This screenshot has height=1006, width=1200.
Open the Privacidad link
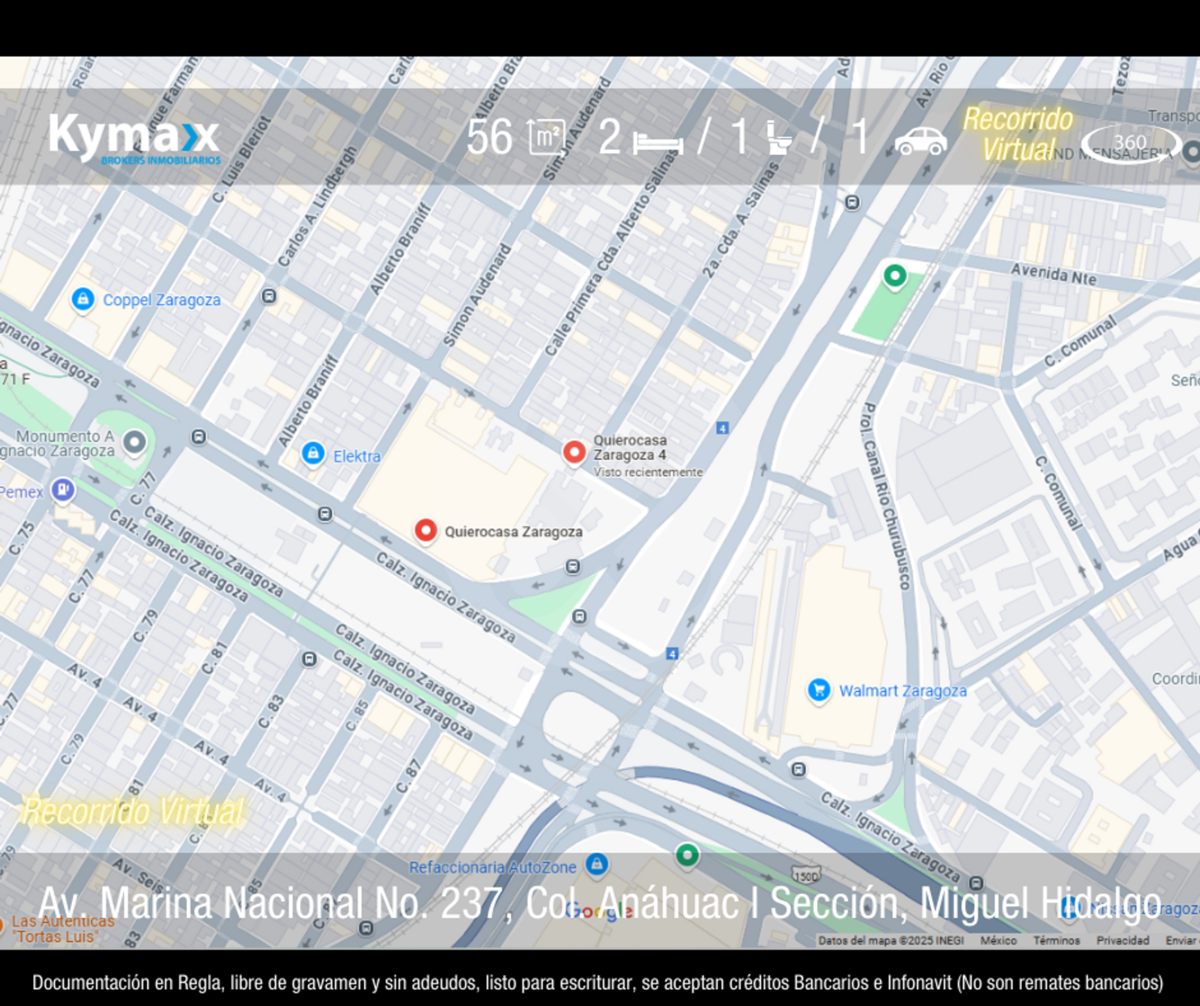click(x=1123, y=941)
